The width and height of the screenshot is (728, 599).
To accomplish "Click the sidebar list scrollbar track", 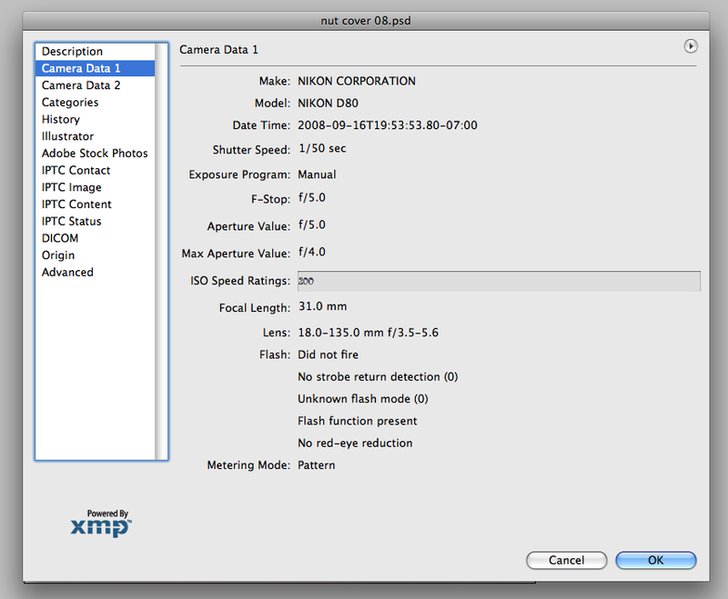I will 161,251.
